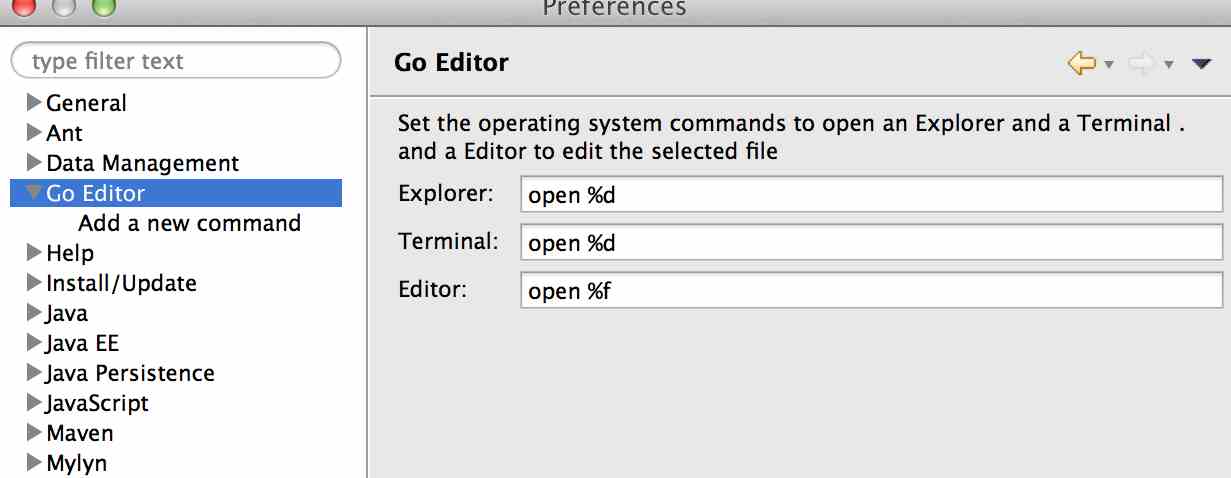Open the preferences view menu triangle
The width and height of the screenshot is (1231, 478).
[1202, 64]
